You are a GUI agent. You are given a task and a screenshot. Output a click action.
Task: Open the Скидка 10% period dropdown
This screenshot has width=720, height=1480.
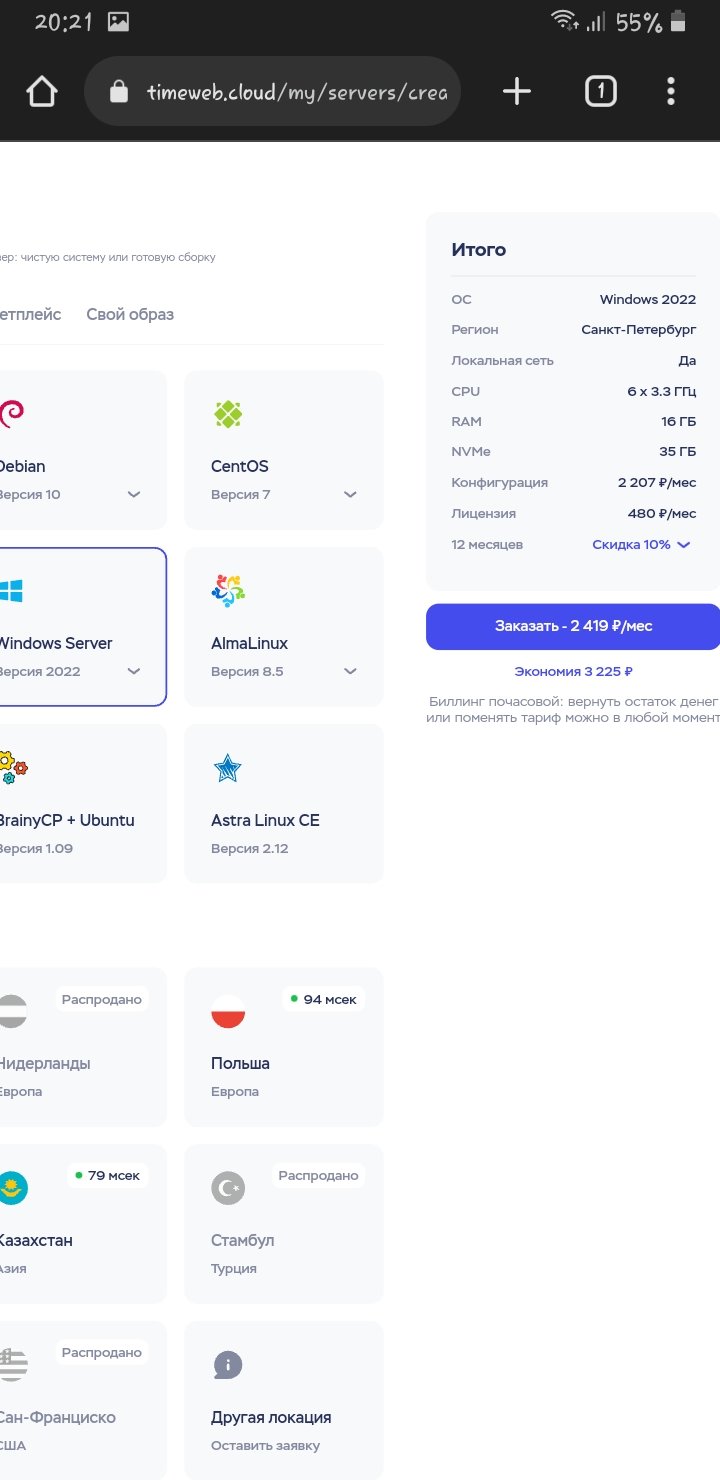point(641,545)
